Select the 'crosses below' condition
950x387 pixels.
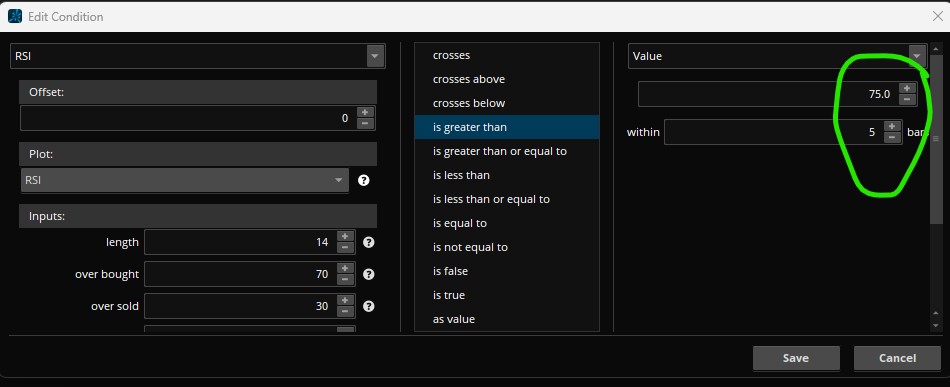click(x=507, y=103)
